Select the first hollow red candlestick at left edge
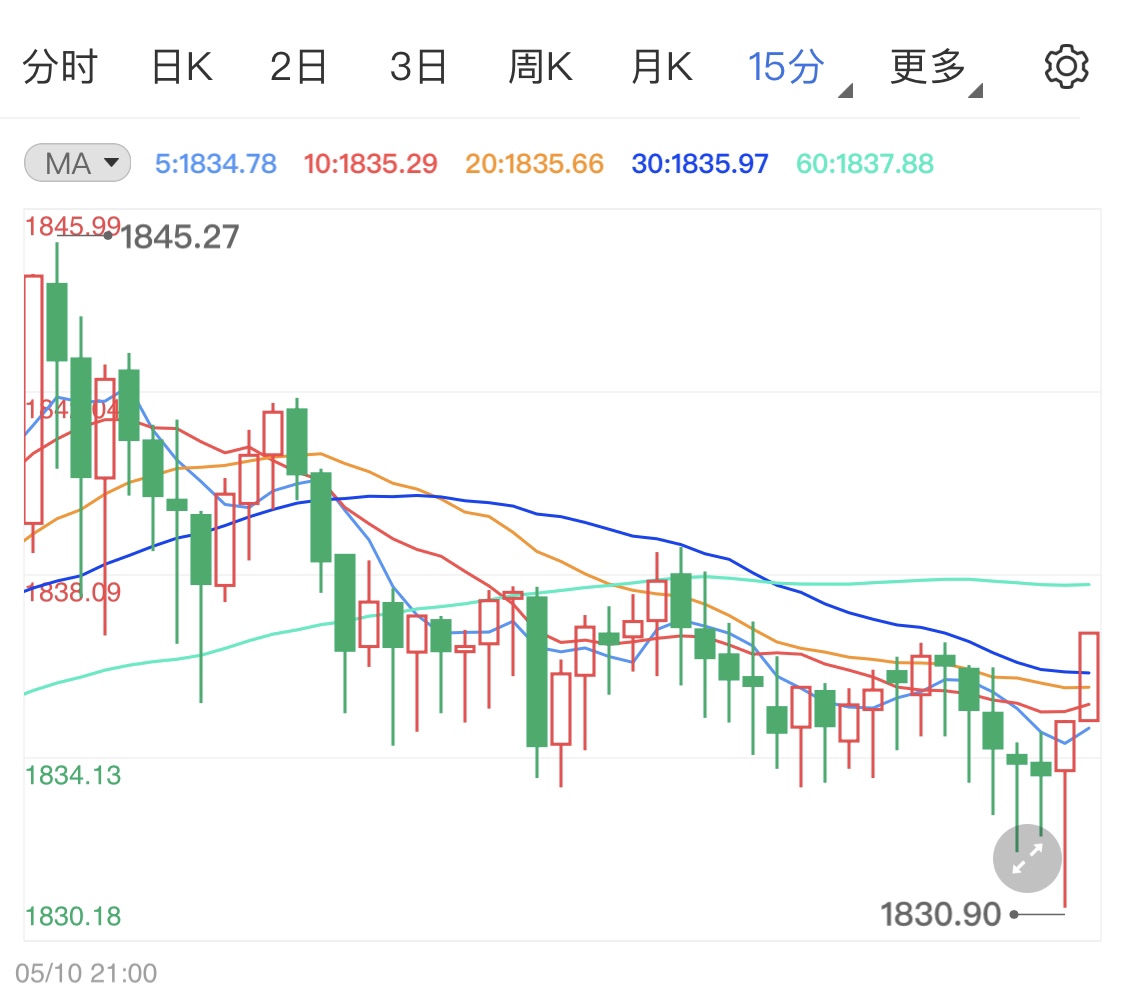The image size is (1125, 984). coord(33,399)
